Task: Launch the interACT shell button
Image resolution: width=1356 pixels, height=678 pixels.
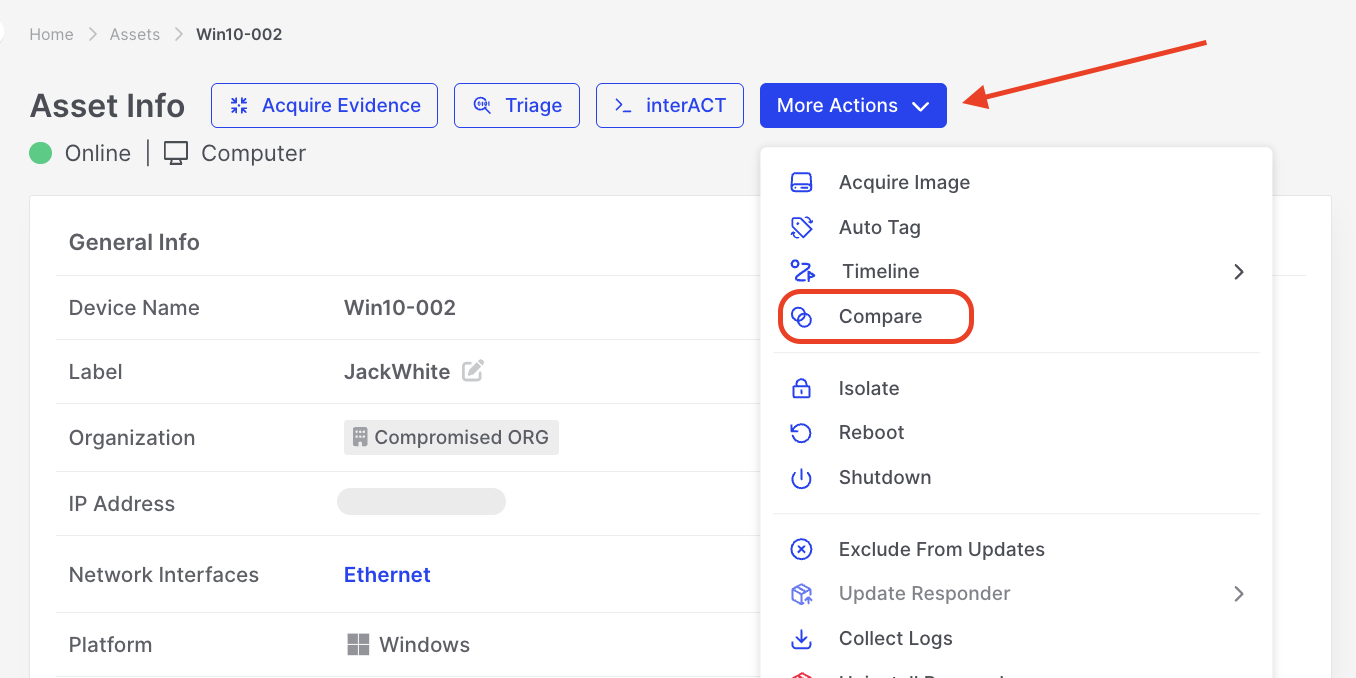Action: [x=669, y=106]
